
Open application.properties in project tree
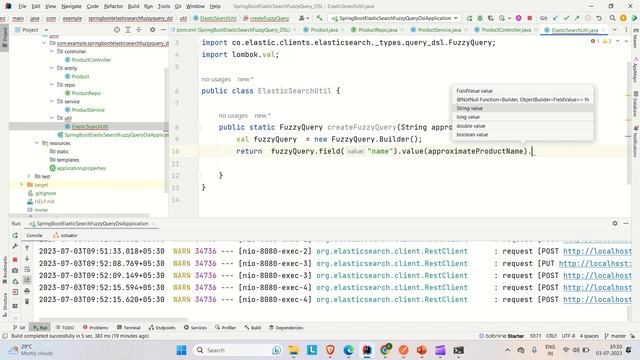(x=81, y=168)
